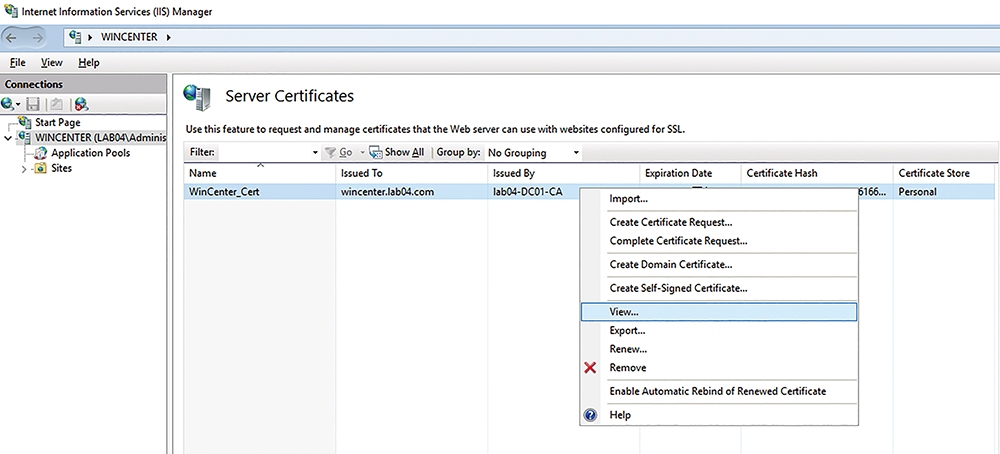Sort by the Name column header
This screenshot has height=454, width=1000.
coord(260,173)
